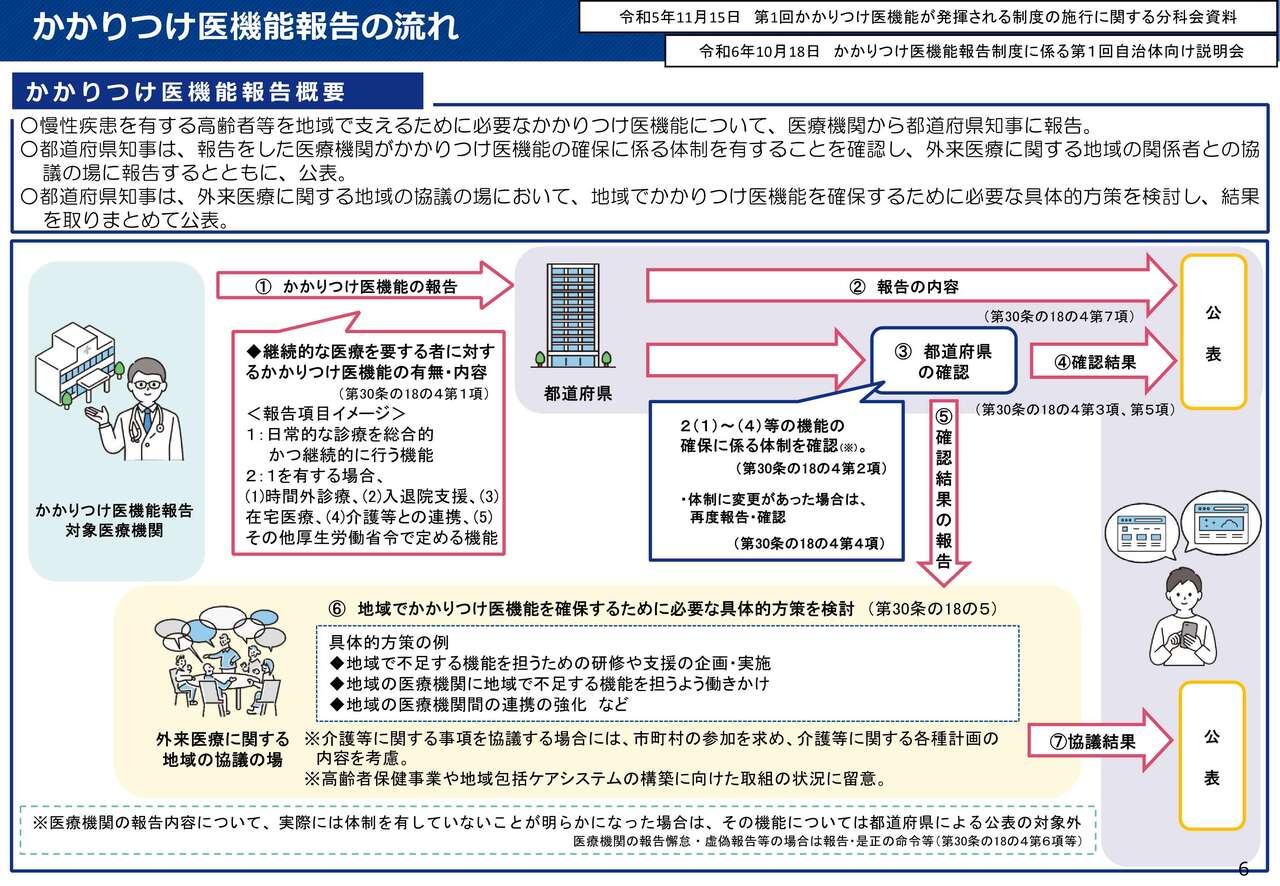1280x886 pixels.
Task: Click the 令和6年10月18日 source note box
Action: coord(970,49)
